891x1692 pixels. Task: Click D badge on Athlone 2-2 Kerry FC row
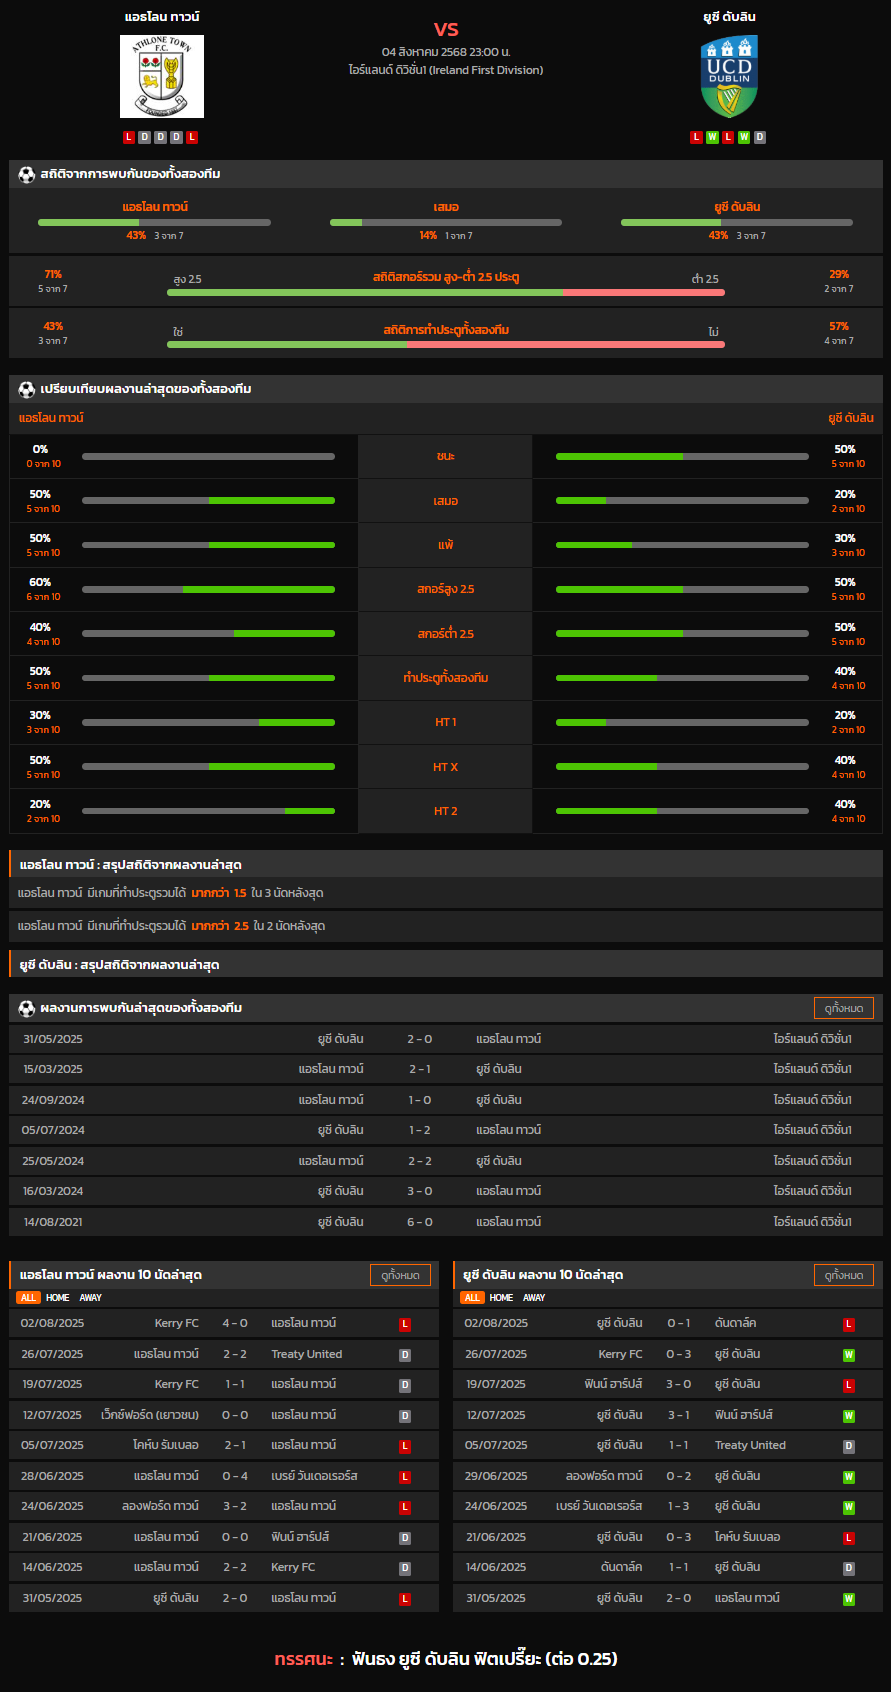click(405, 1568)
